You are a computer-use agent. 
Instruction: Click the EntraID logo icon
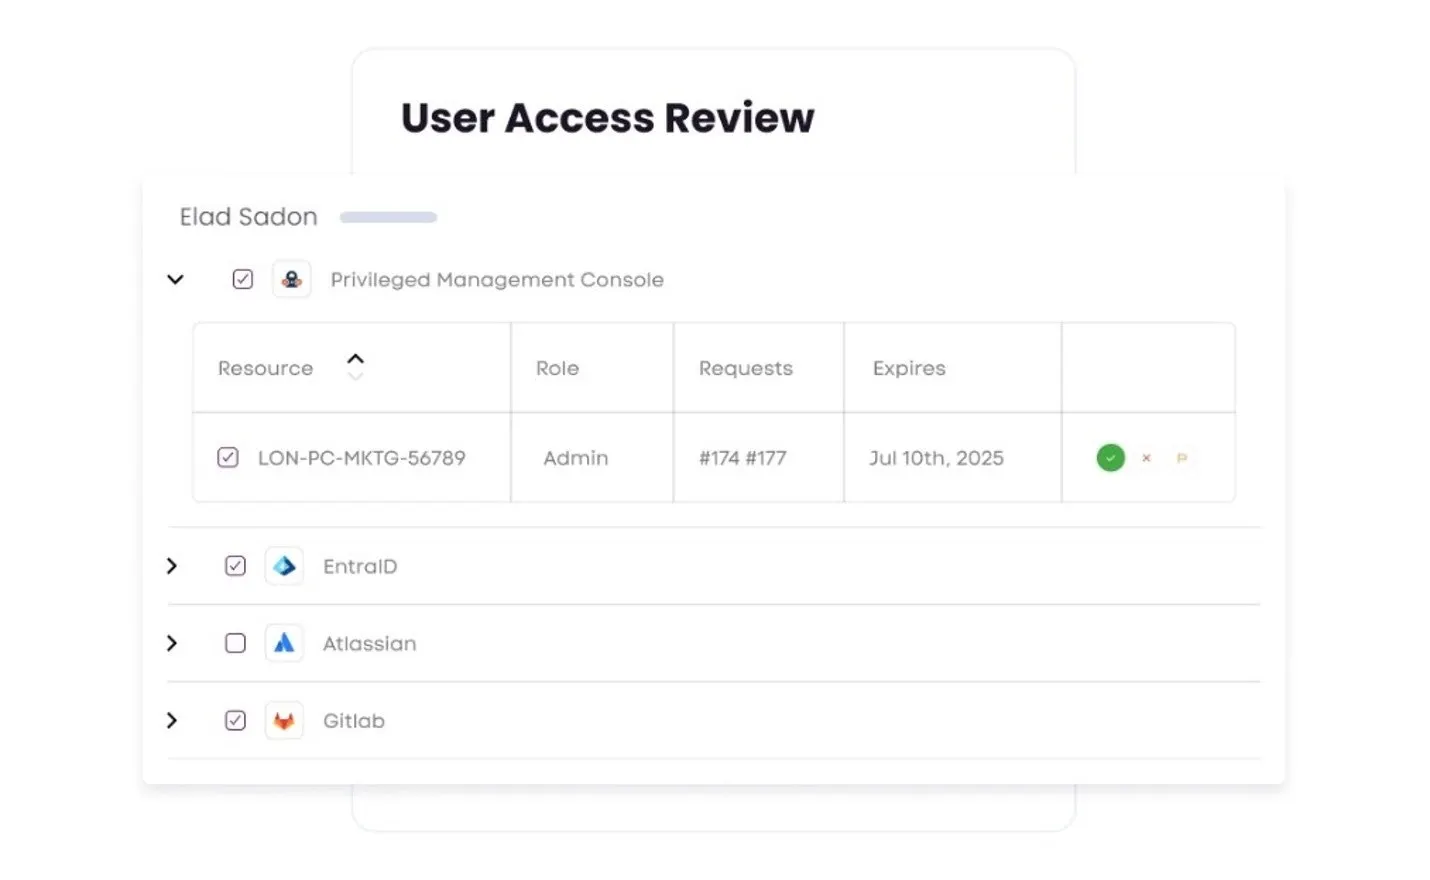coord(284,566)
